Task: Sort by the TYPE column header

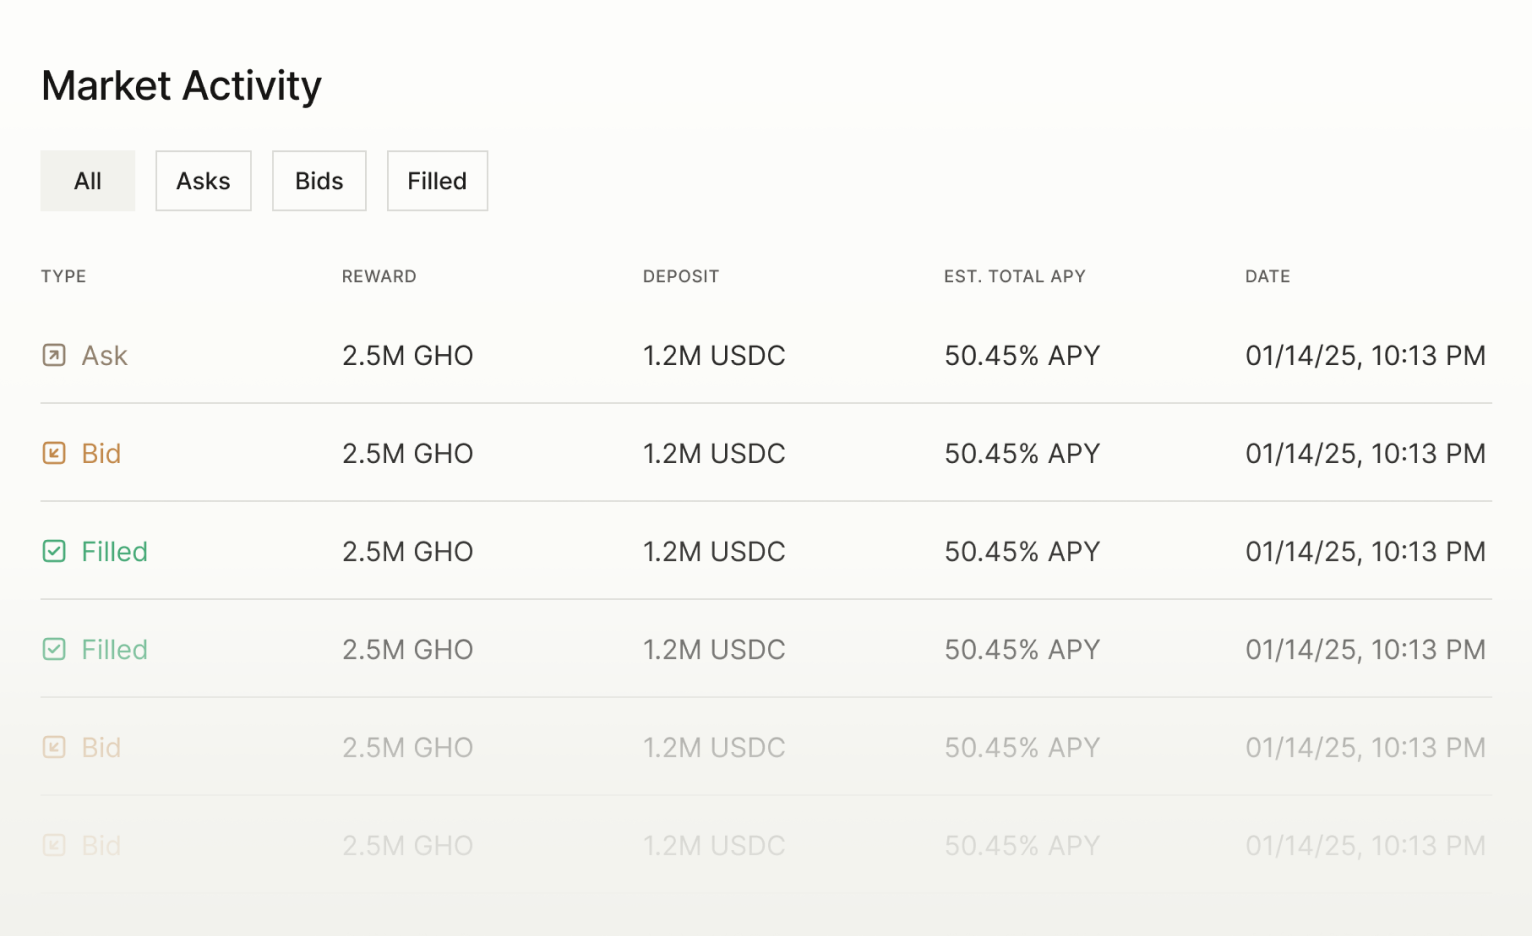Action: pyautogui.click(x=63, y=276)
